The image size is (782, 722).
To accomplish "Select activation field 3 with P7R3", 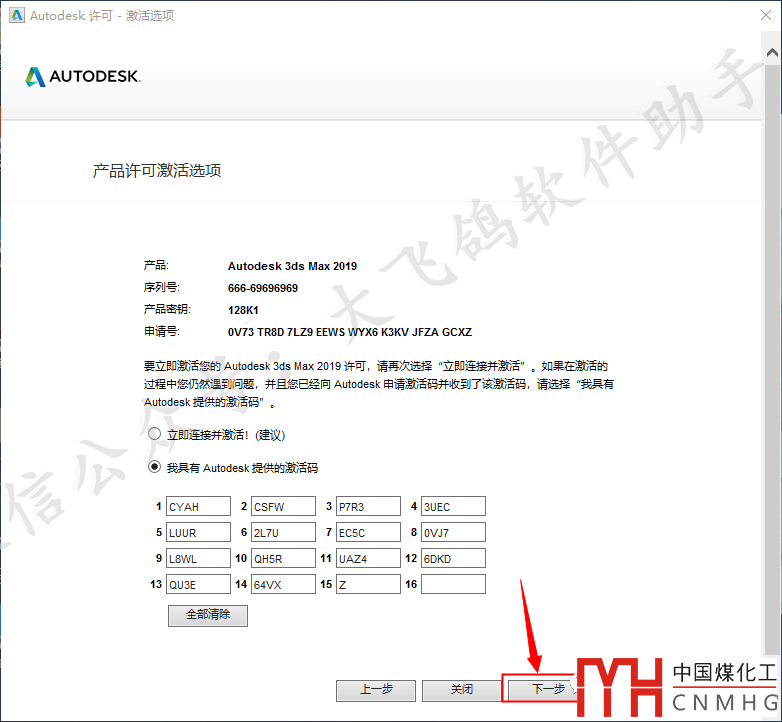I will point(368,507).
